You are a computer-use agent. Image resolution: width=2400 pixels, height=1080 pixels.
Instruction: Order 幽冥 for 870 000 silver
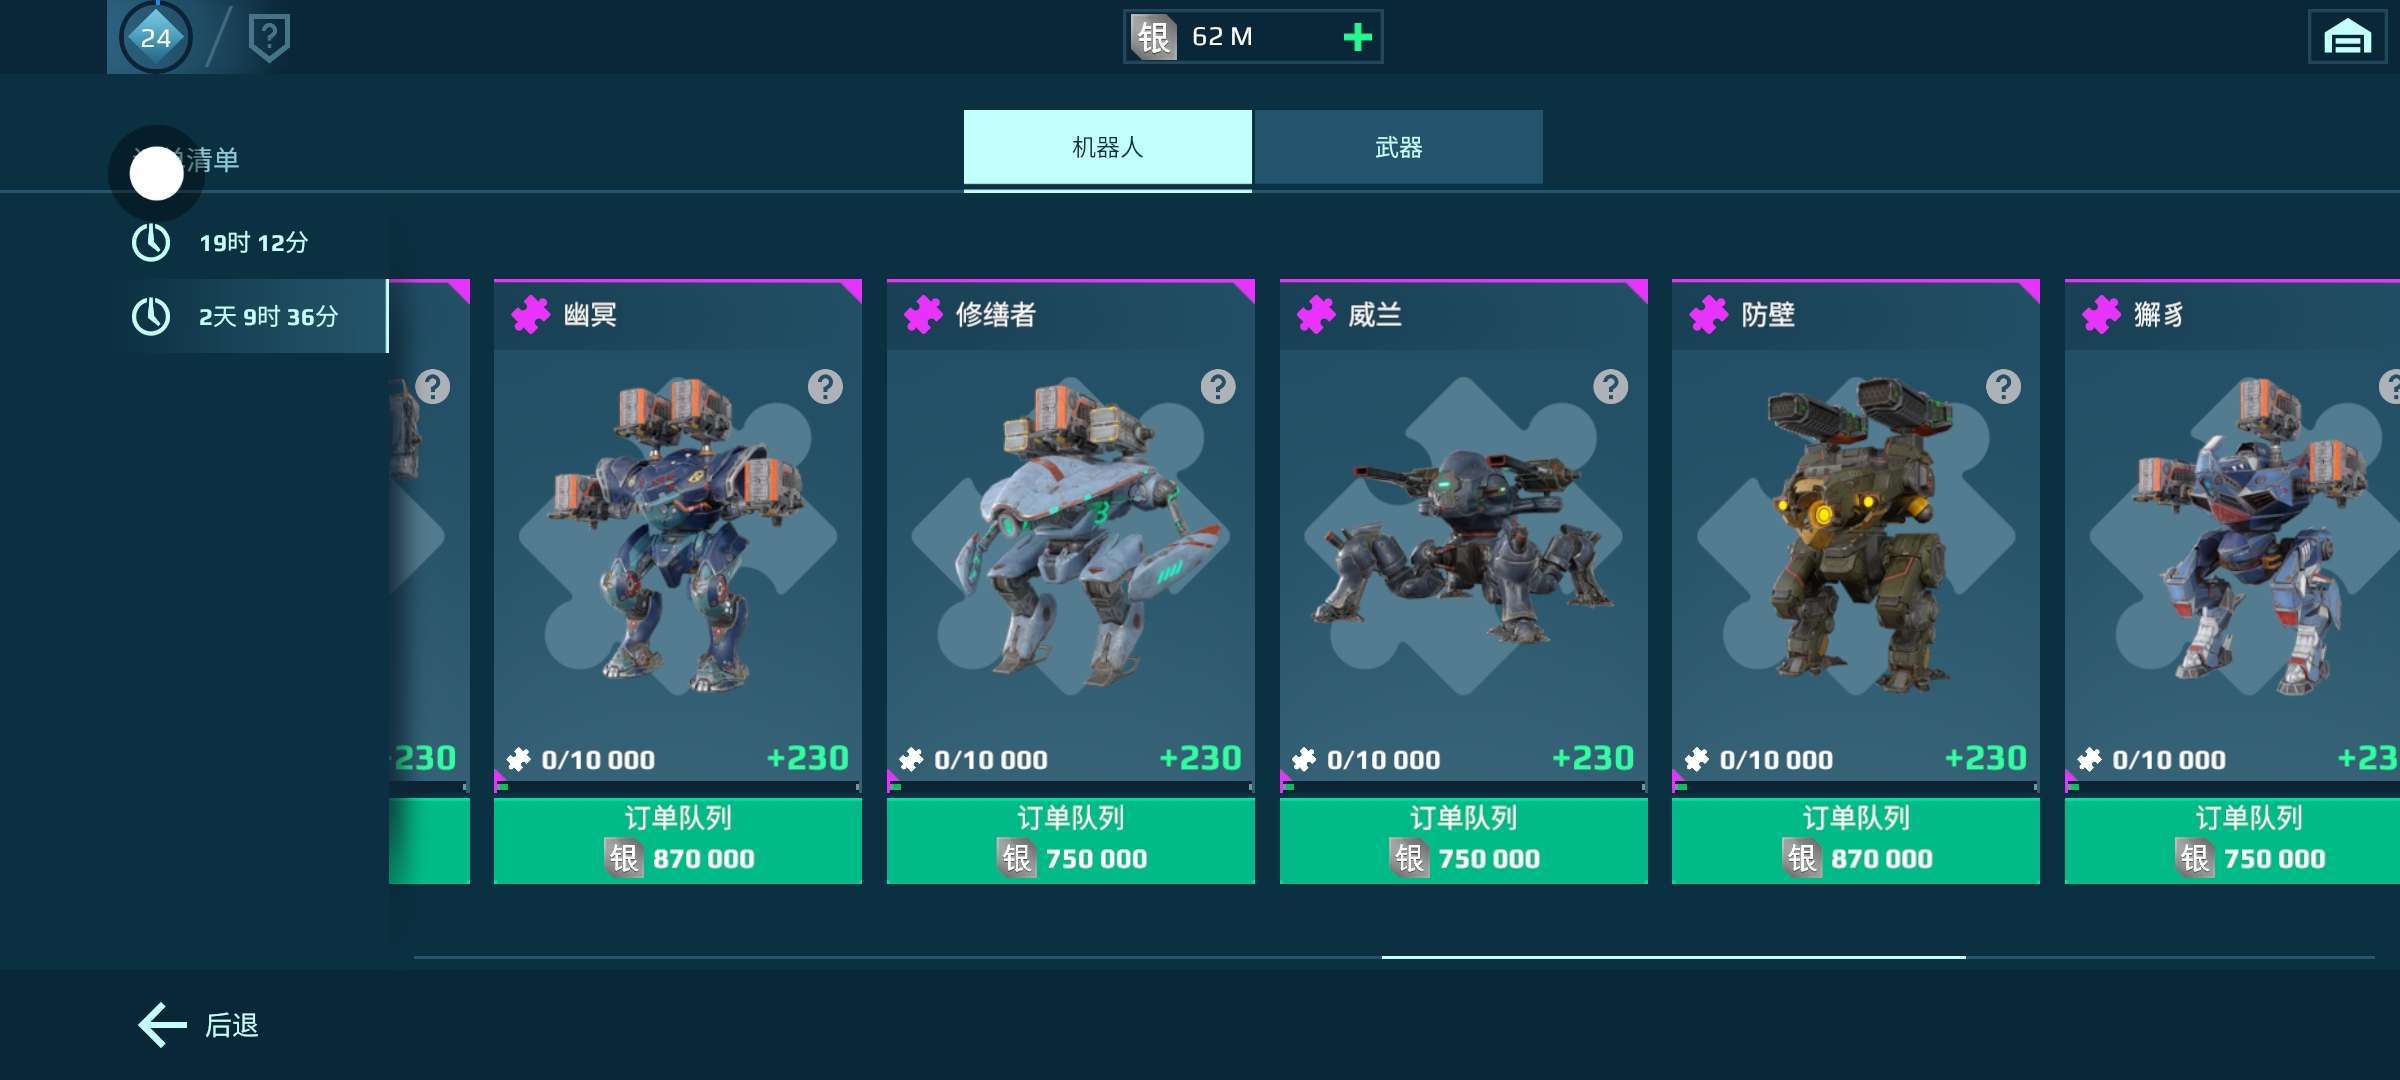pos(678,839)
